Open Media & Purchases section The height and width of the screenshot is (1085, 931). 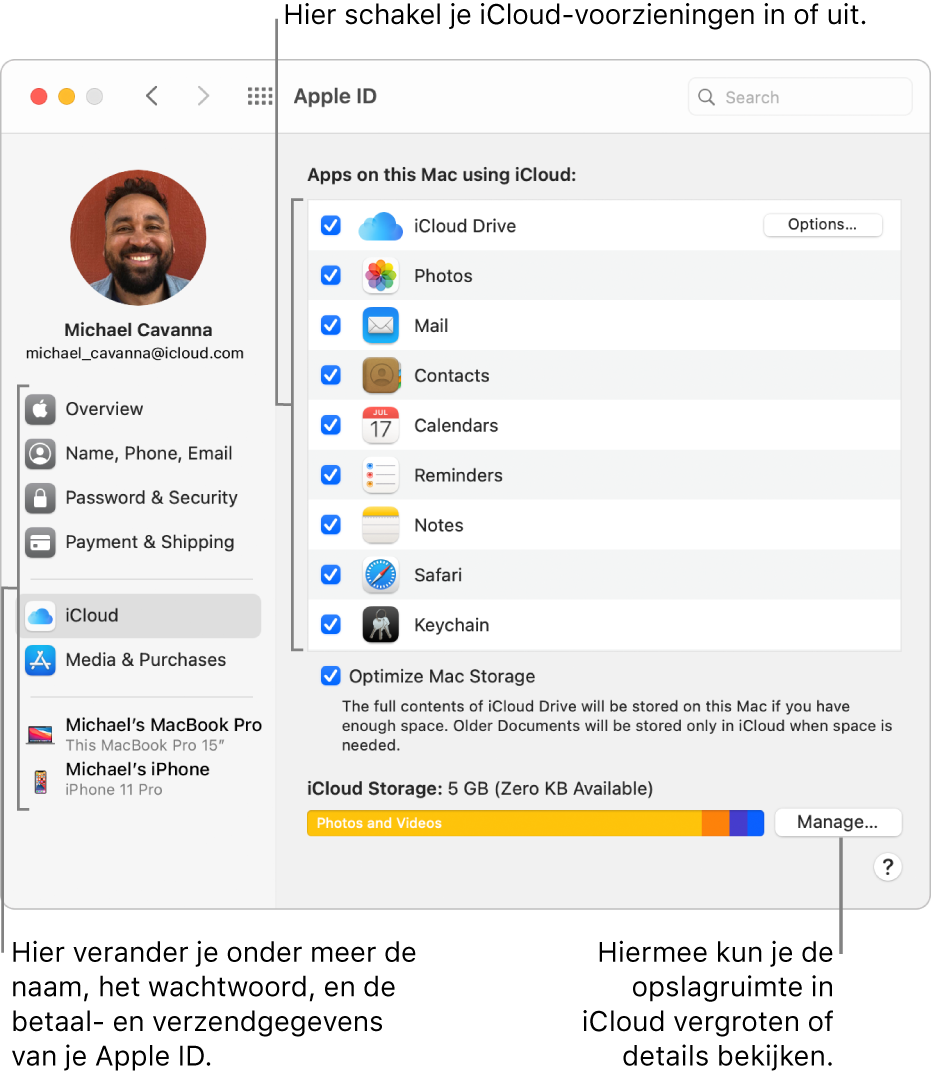tap(141, 659)
